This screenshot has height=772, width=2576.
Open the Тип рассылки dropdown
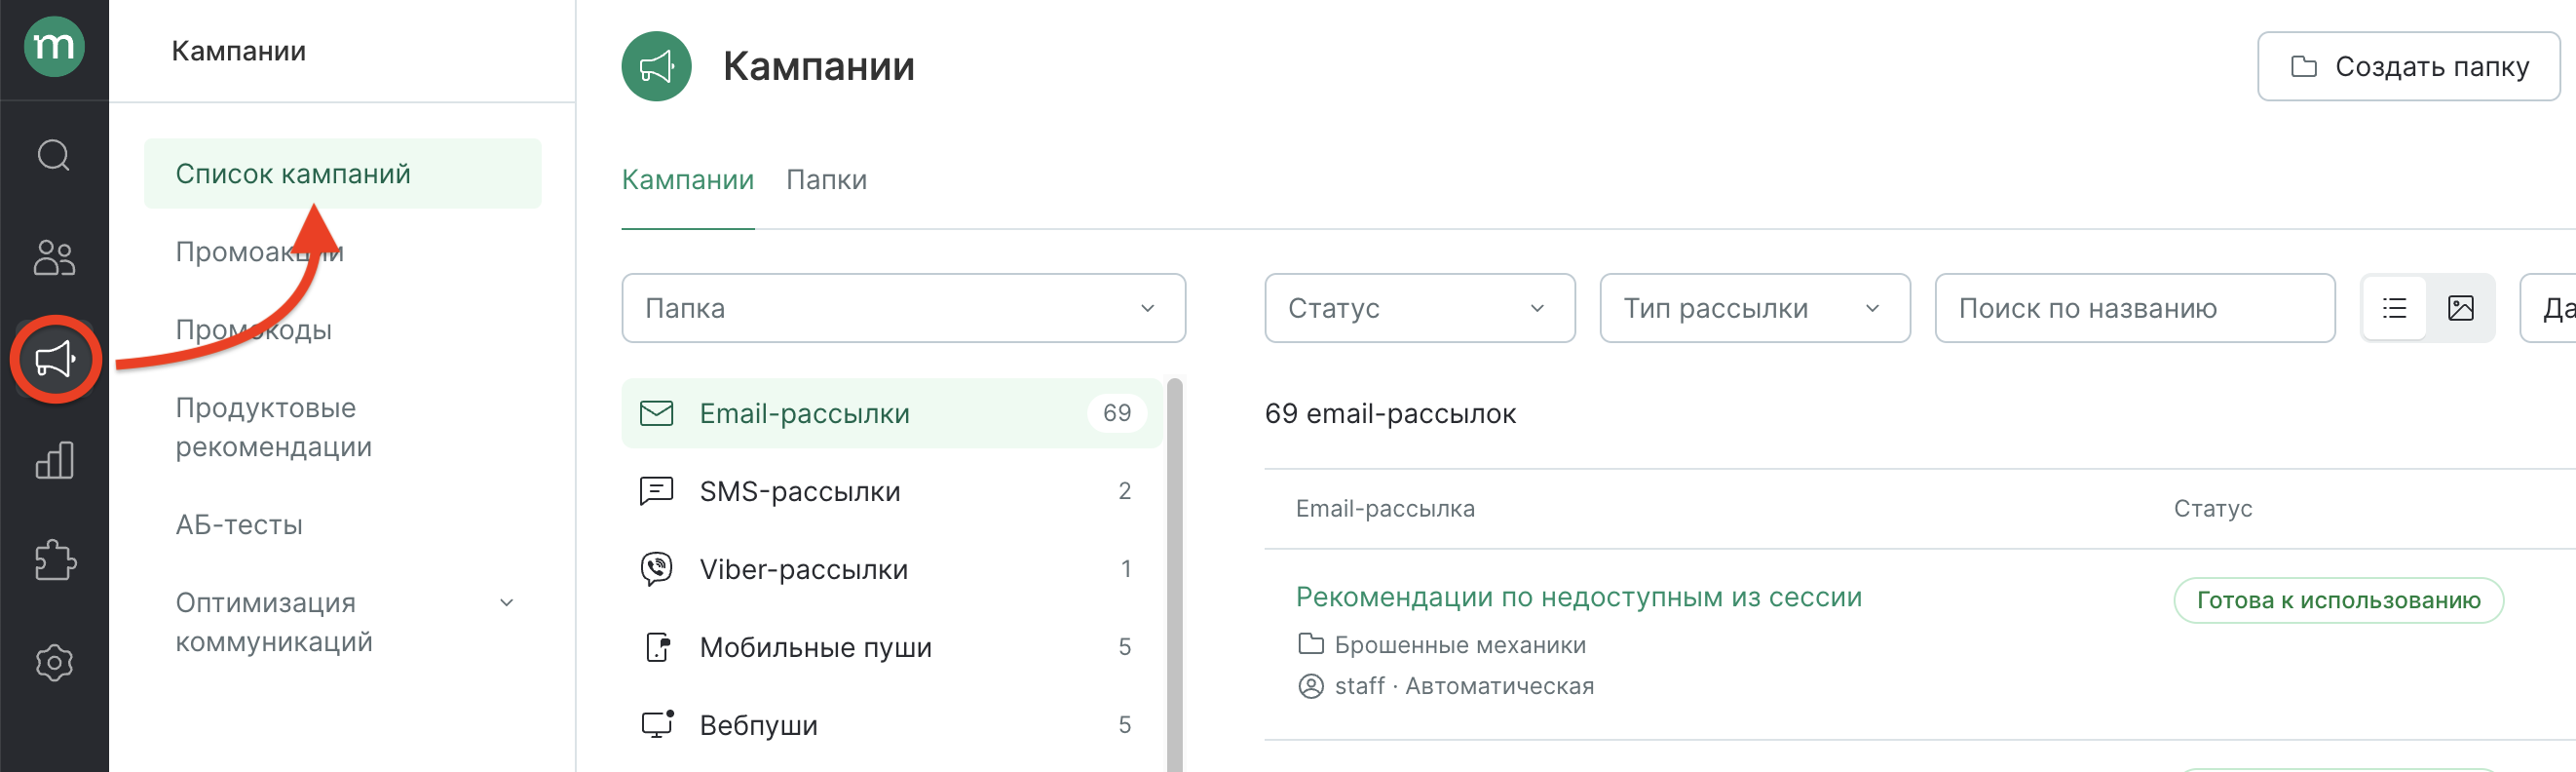coord(1754,308)
